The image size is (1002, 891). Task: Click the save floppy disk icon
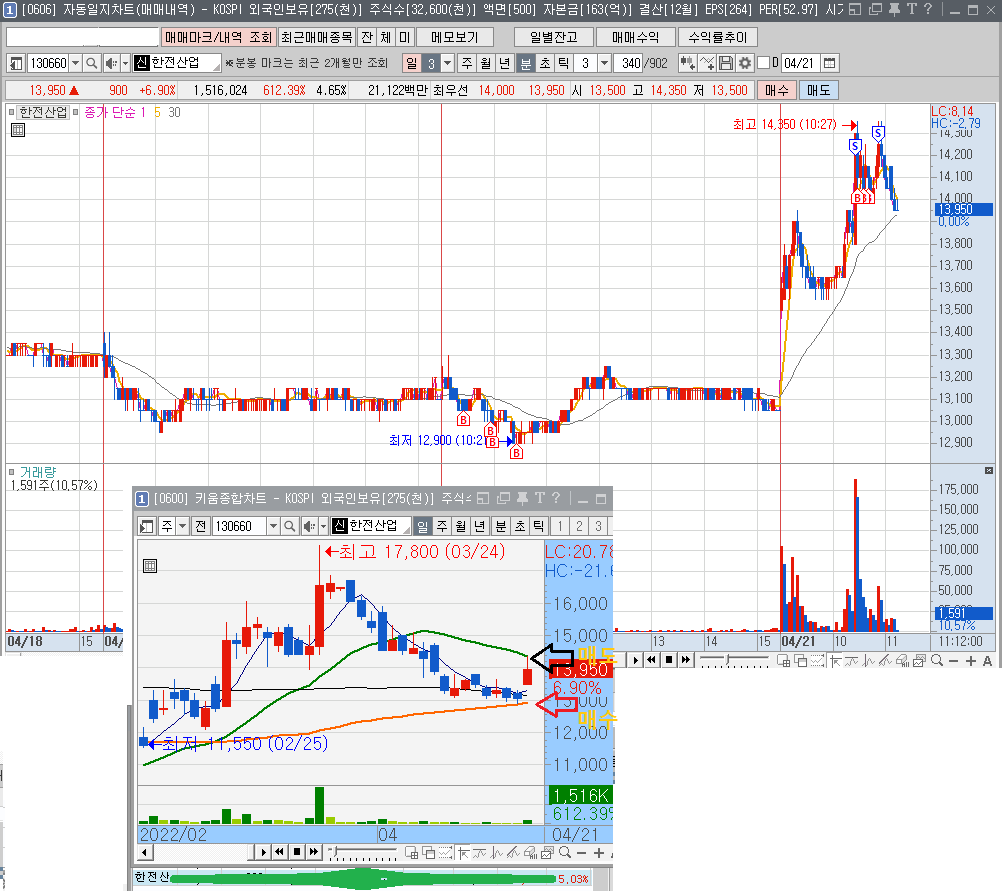coord(725,63)
